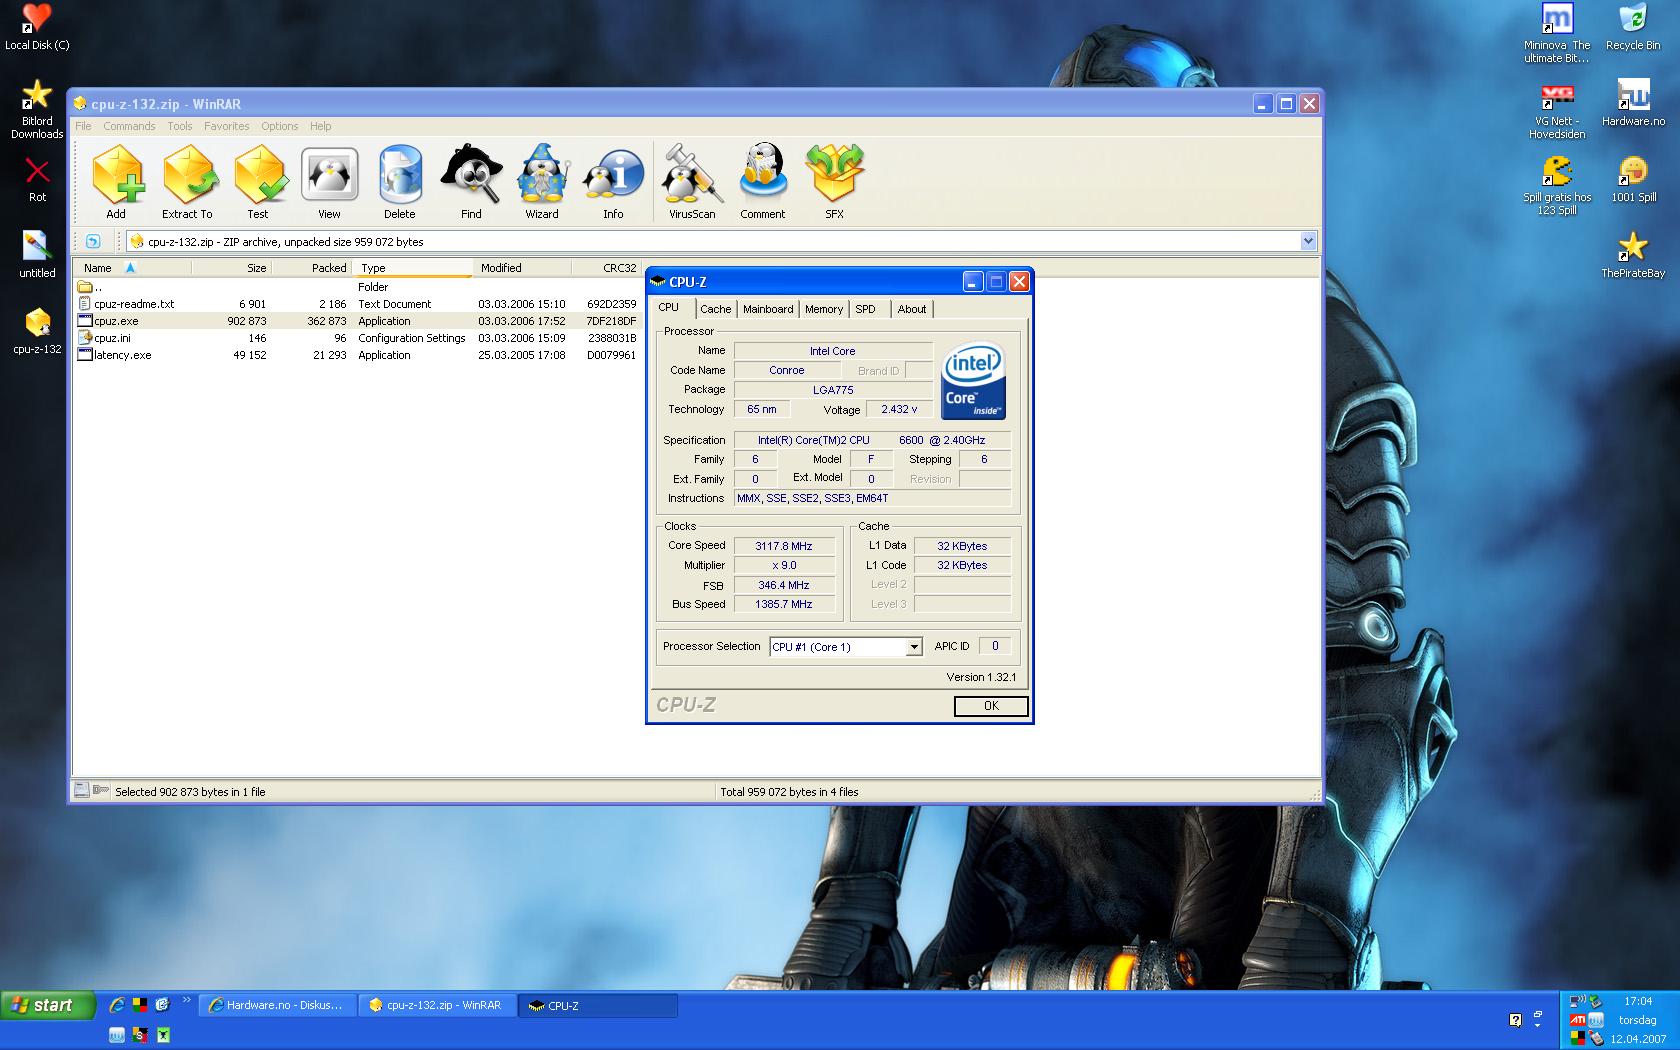
Task: Click the Windows start button
Action: [x=48, y=1005]
